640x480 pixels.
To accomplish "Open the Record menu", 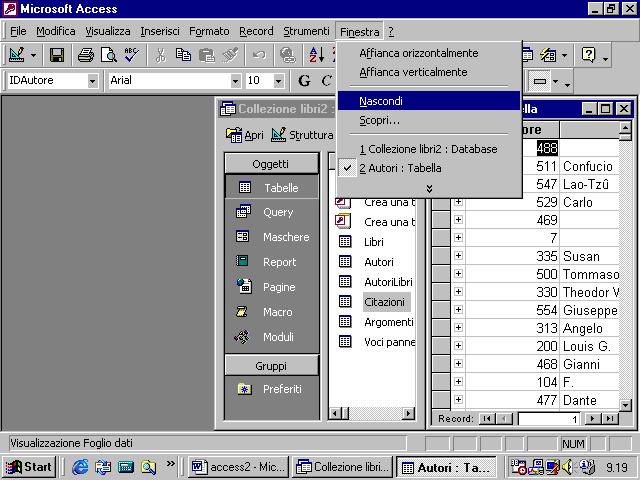I will click(256, 31).
